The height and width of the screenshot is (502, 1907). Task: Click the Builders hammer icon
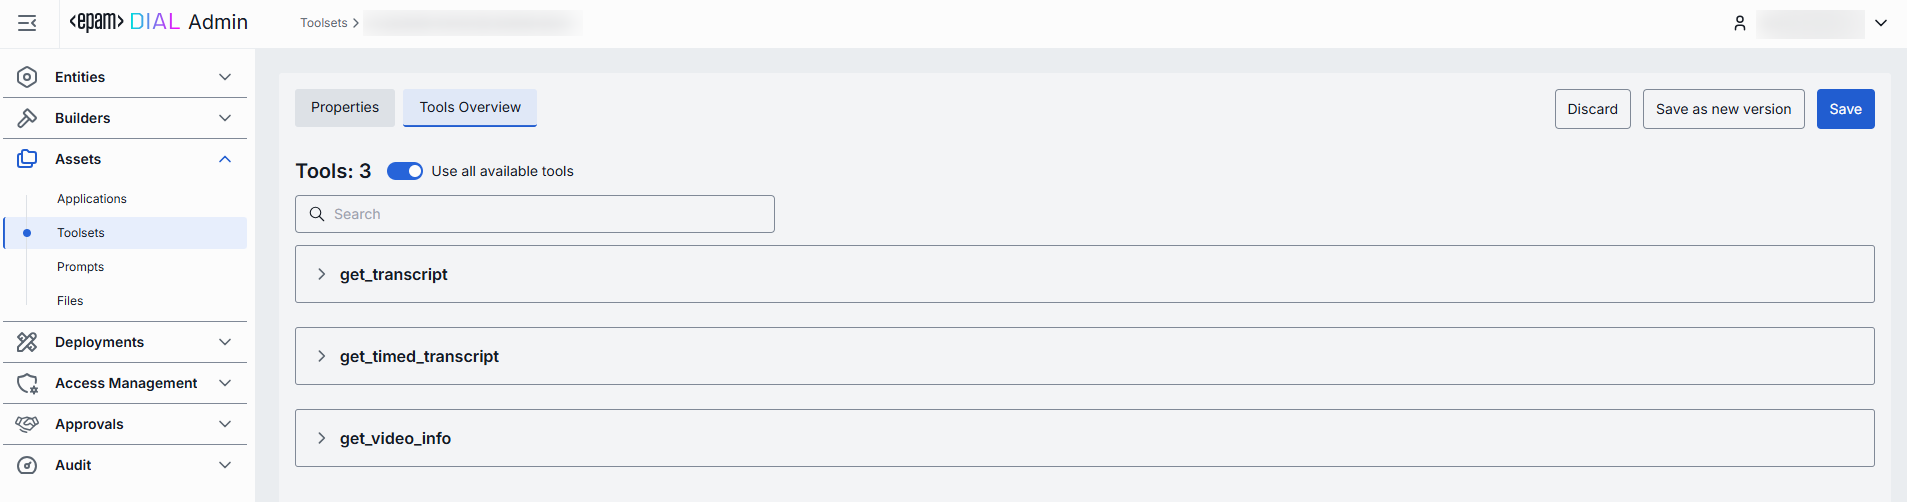point(28,118)
